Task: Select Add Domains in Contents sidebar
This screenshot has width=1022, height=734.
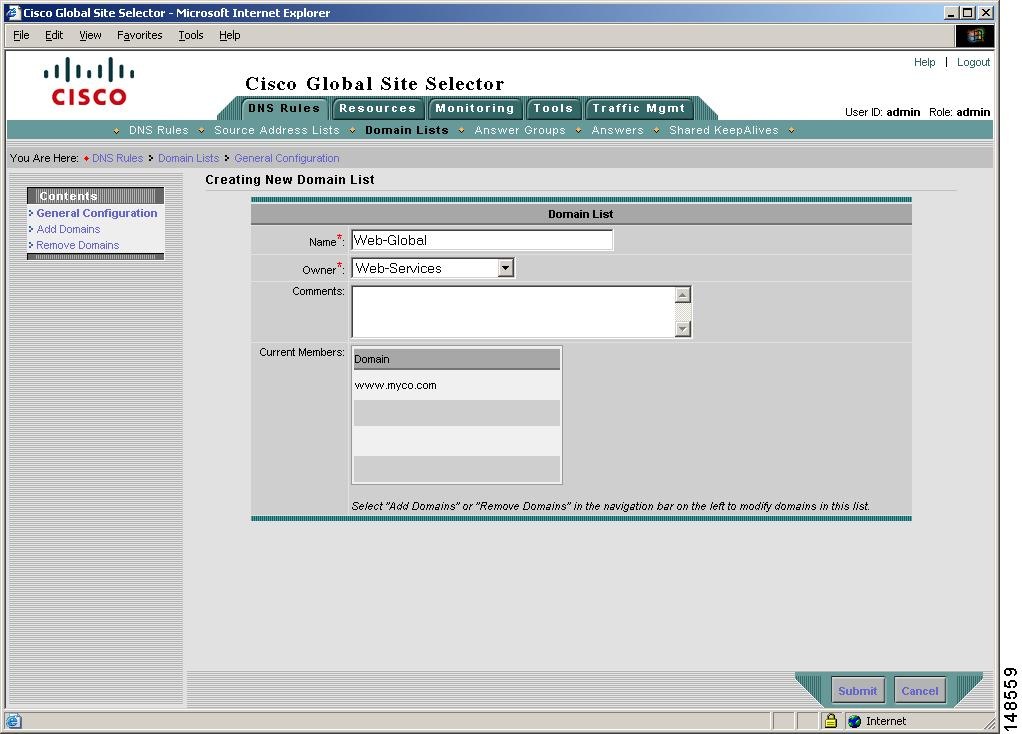Action: tap(68, 229)
